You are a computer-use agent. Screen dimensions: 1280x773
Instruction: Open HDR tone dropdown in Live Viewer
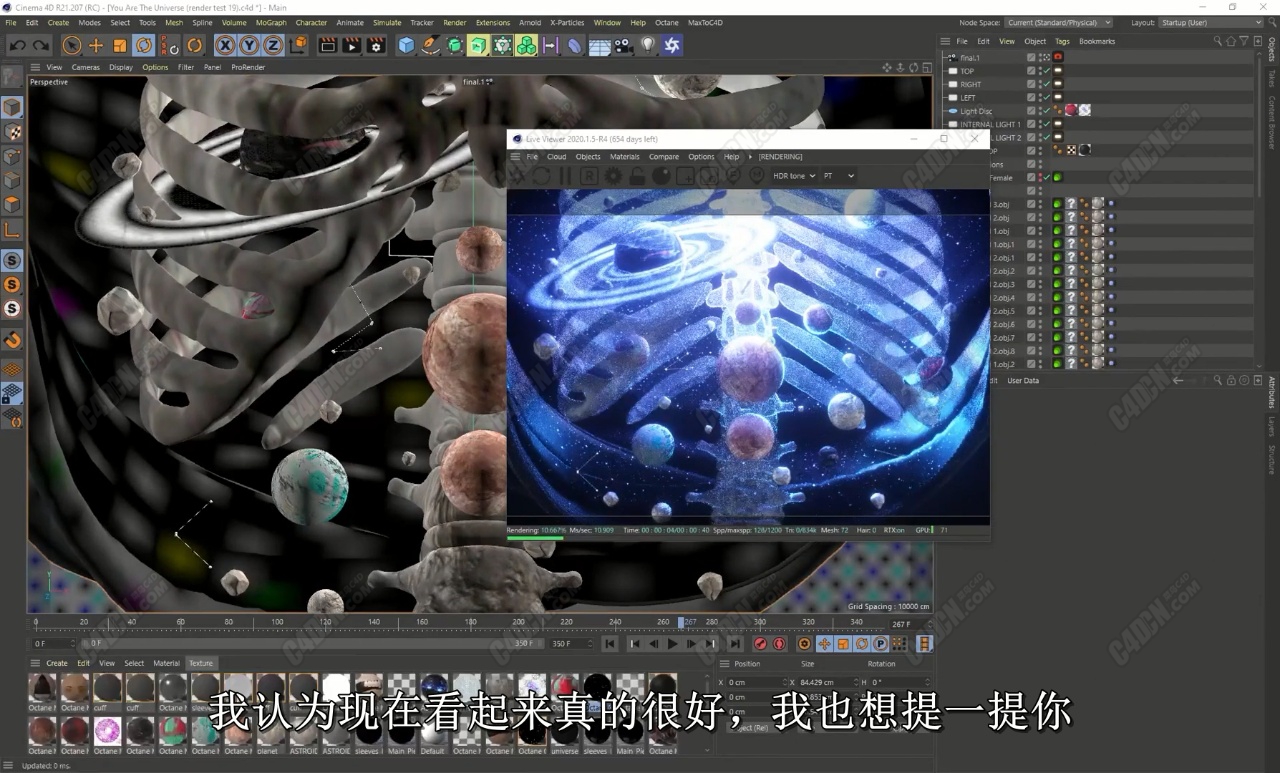[x=794, y=176]
